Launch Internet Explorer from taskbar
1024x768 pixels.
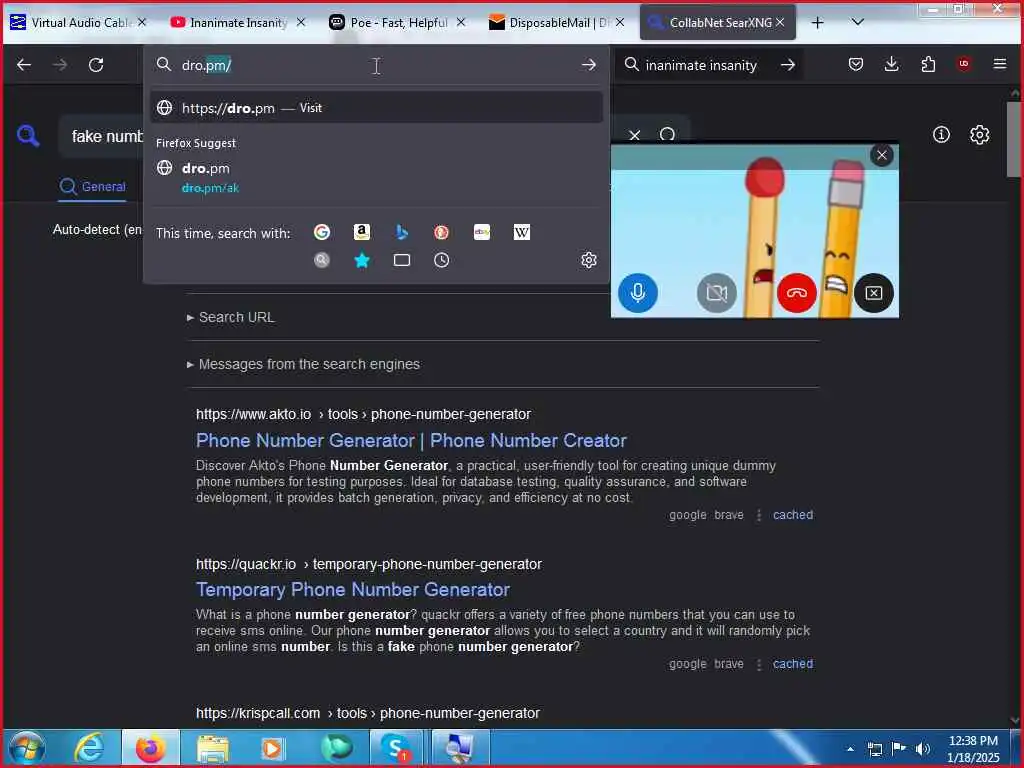click(x=89, y=748)
